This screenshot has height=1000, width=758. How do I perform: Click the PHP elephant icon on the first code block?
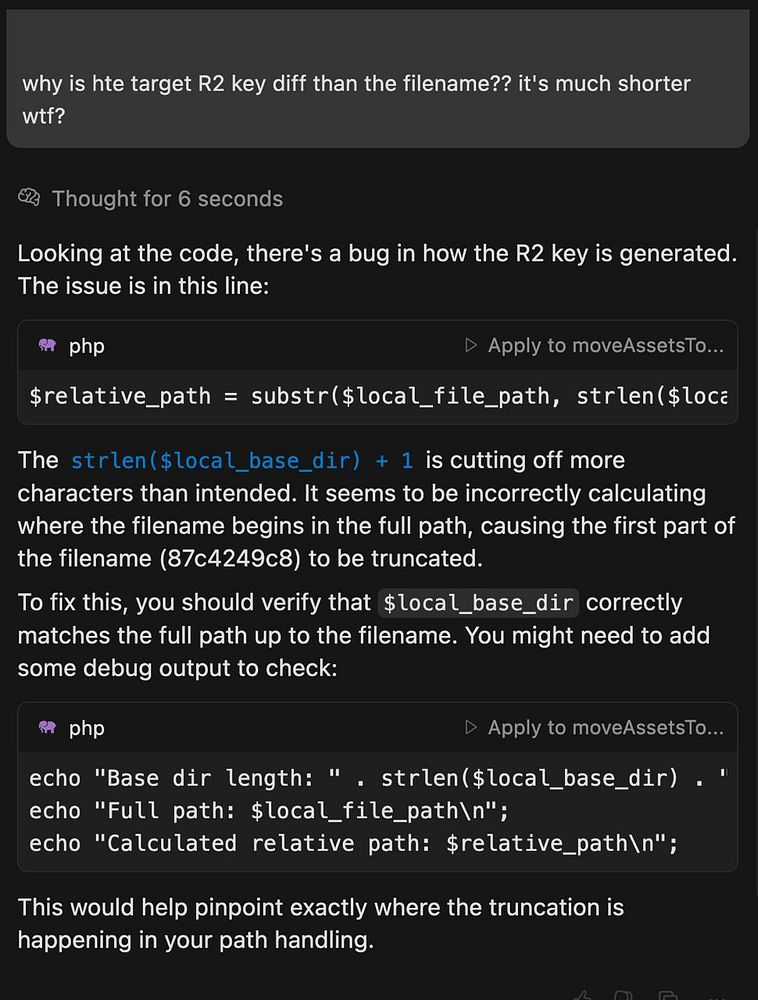pyautogui.click(x=47, y=346)
